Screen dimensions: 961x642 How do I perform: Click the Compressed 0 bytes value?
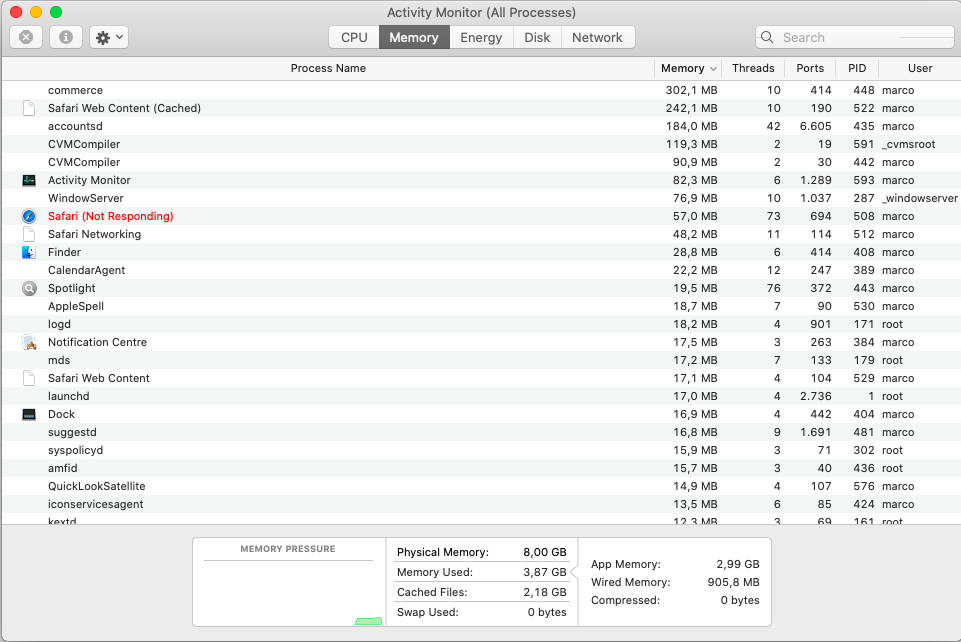coord(740,600)
